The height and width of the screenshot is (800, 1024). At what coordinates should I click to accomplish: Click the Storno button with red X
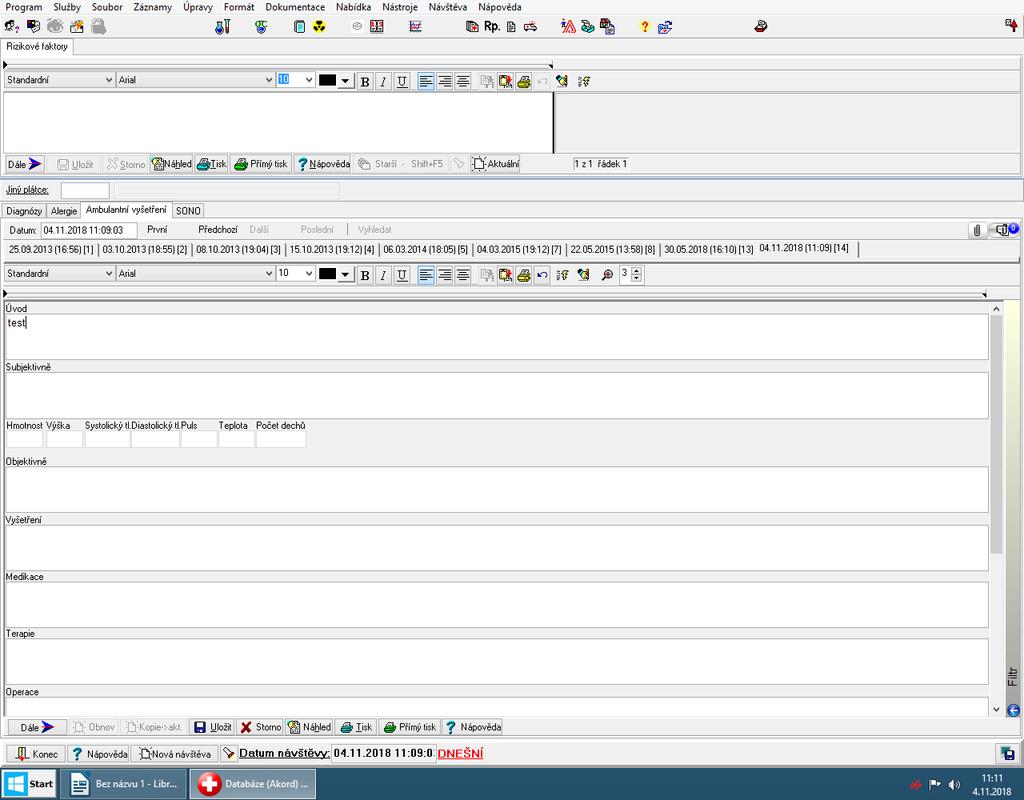pos(260,727)
